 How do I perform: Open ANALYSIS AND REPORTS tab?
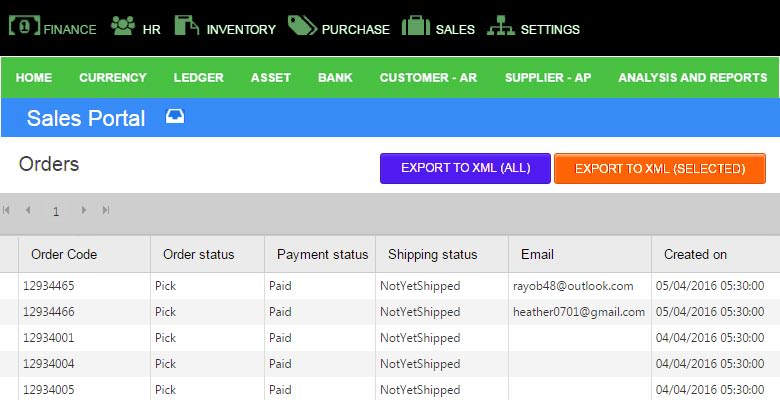(x=693, y=78)
